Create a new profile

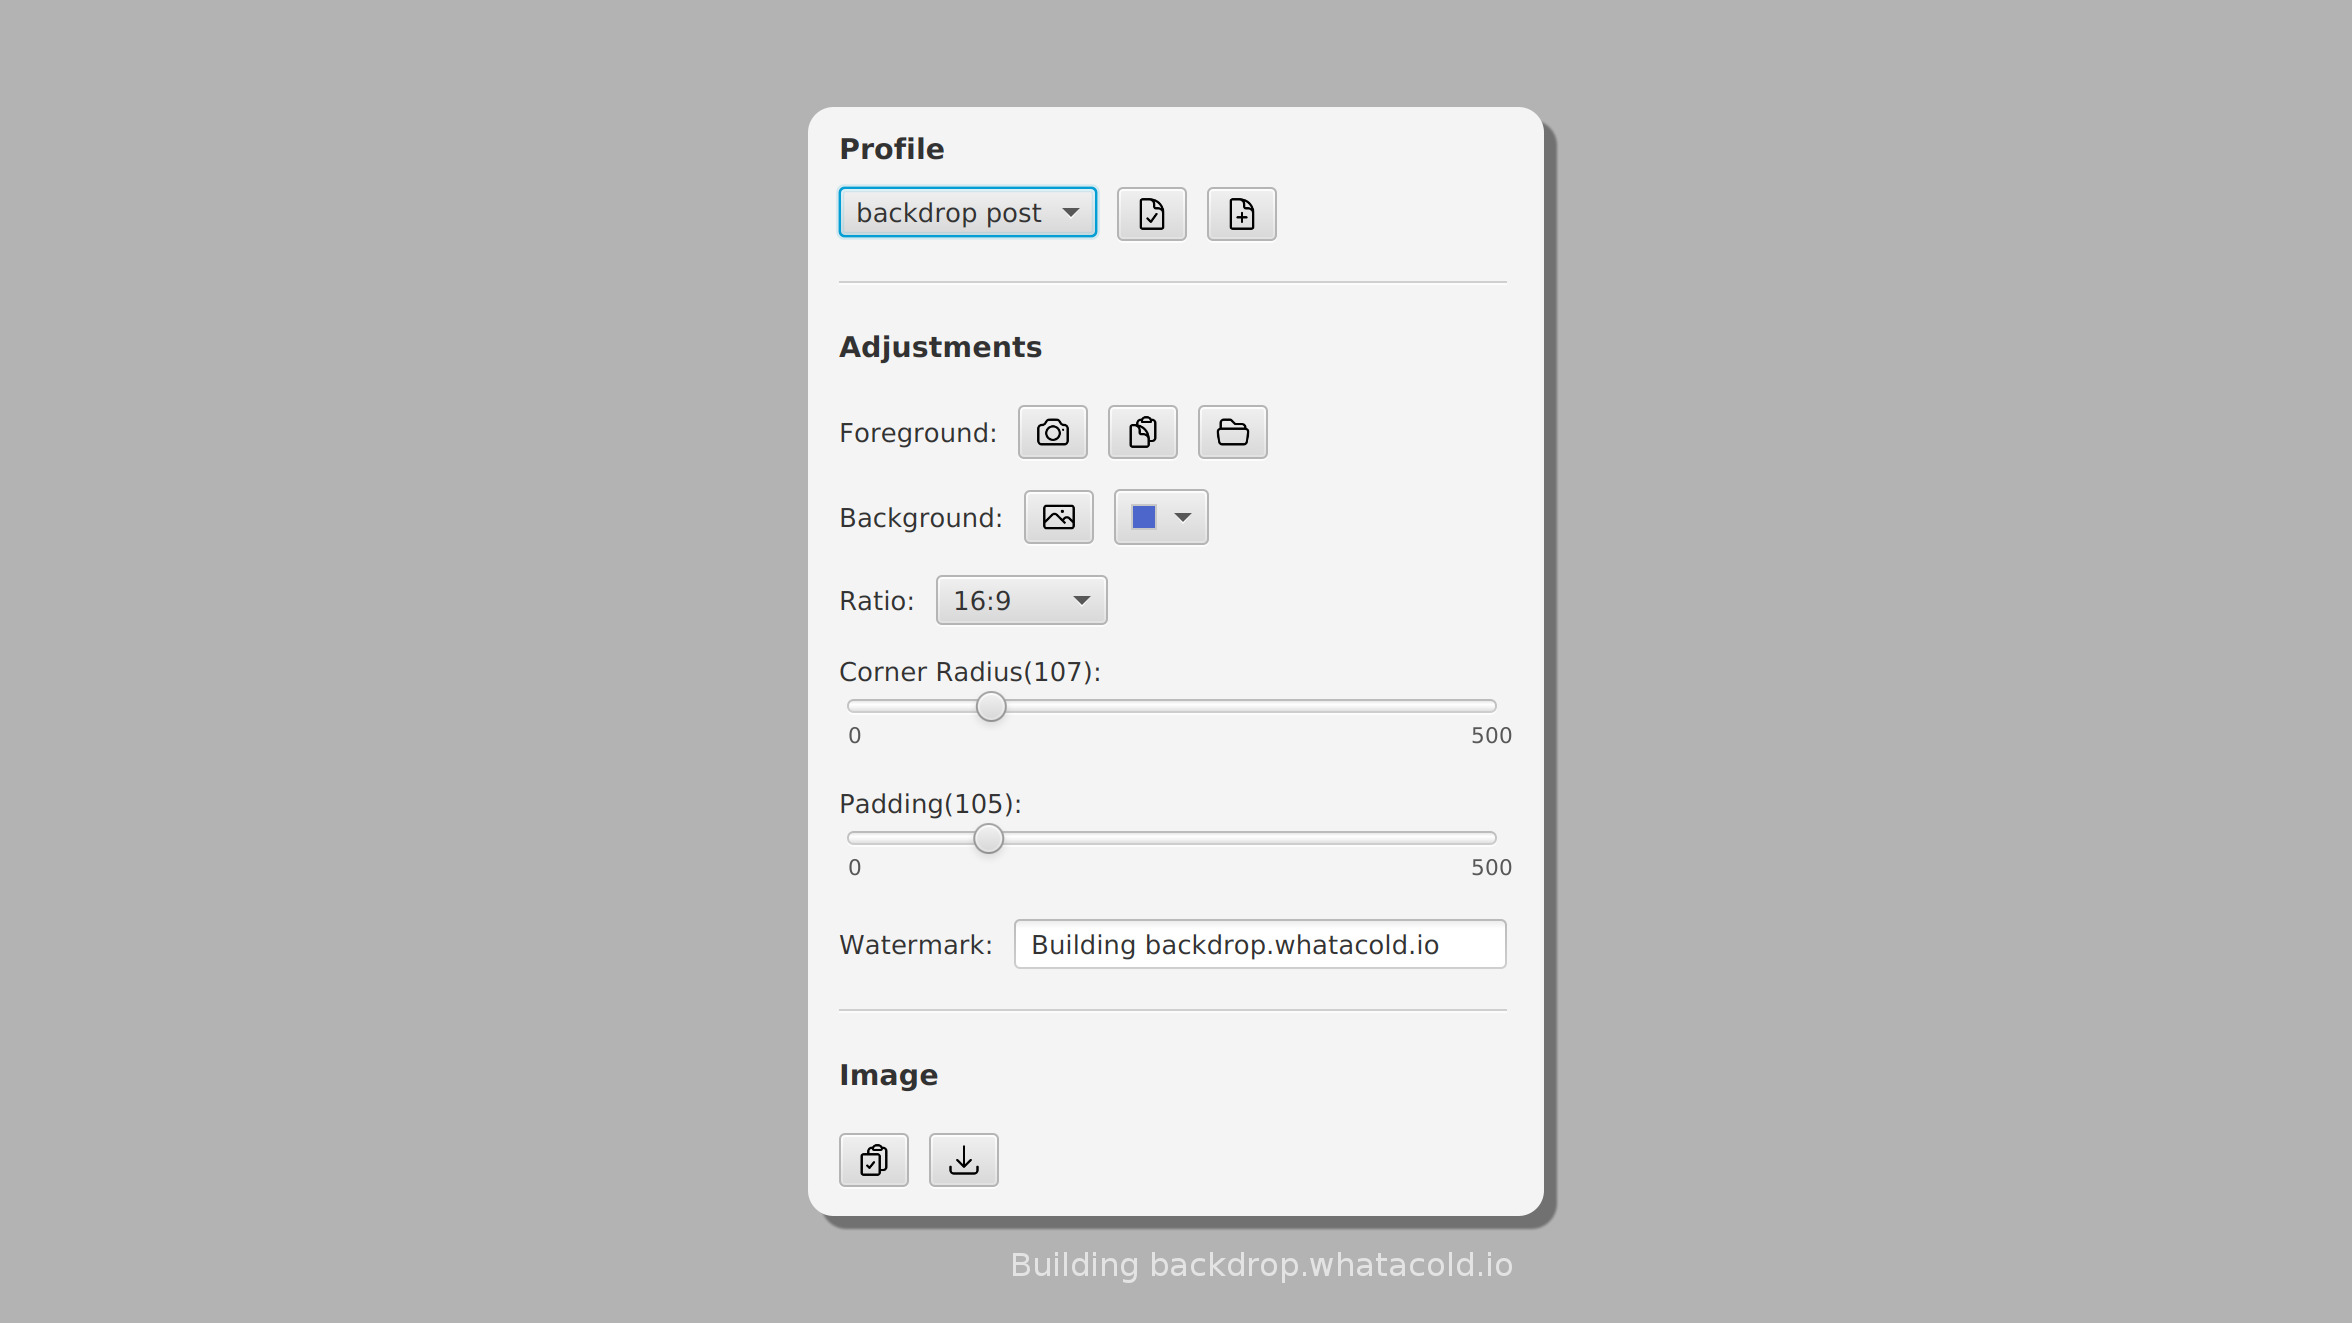click(1241, 213)
